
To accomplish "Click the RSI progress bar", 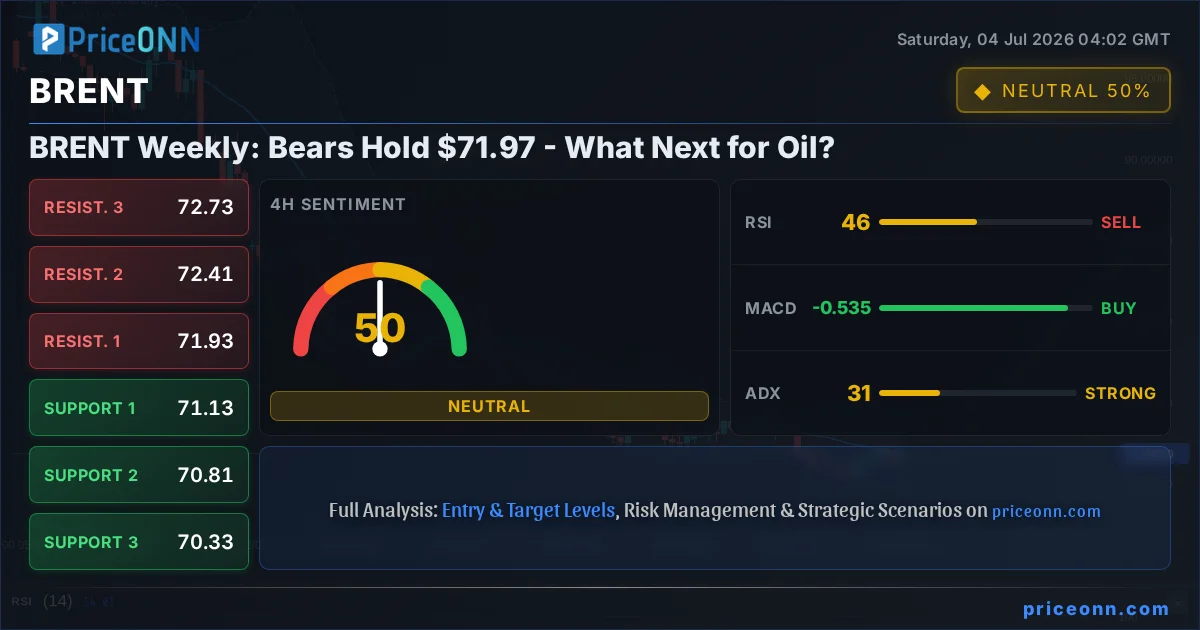I will [985, 222].
